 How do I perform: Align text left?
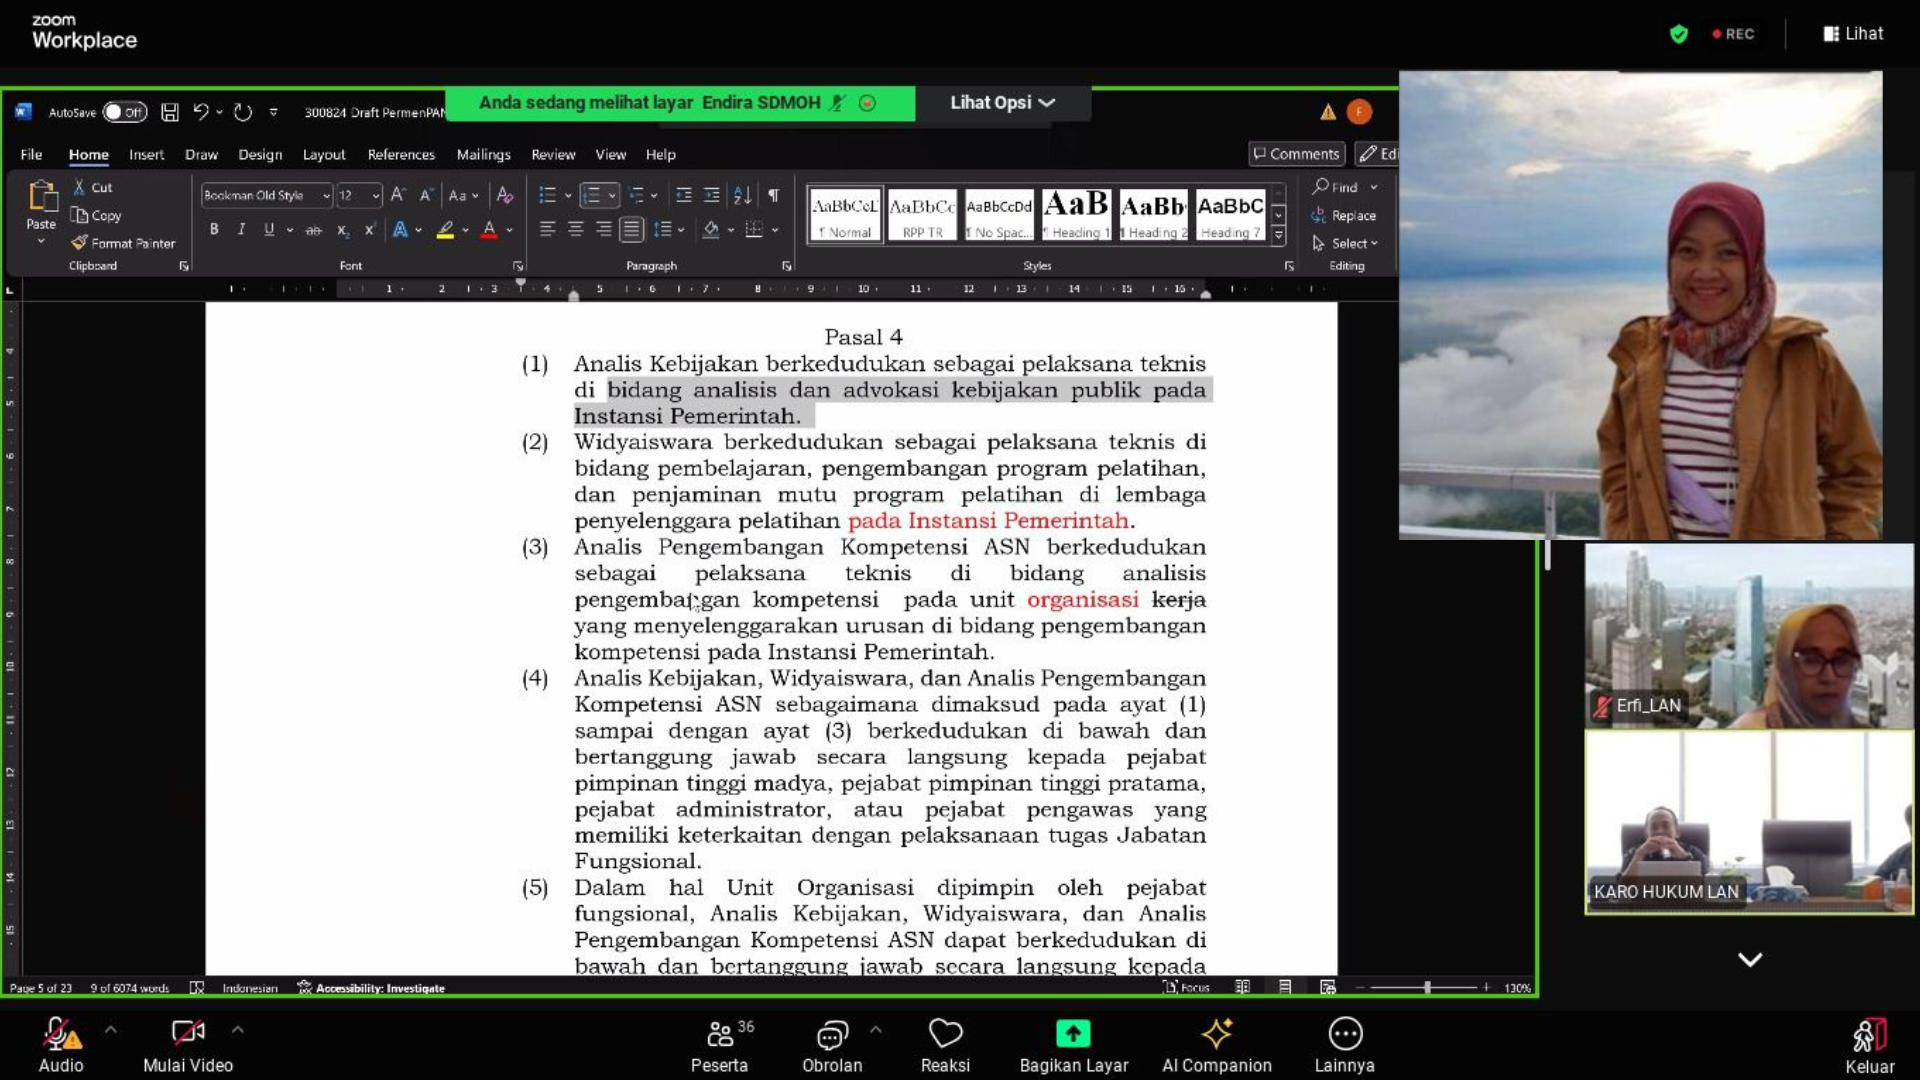(547, 229)
